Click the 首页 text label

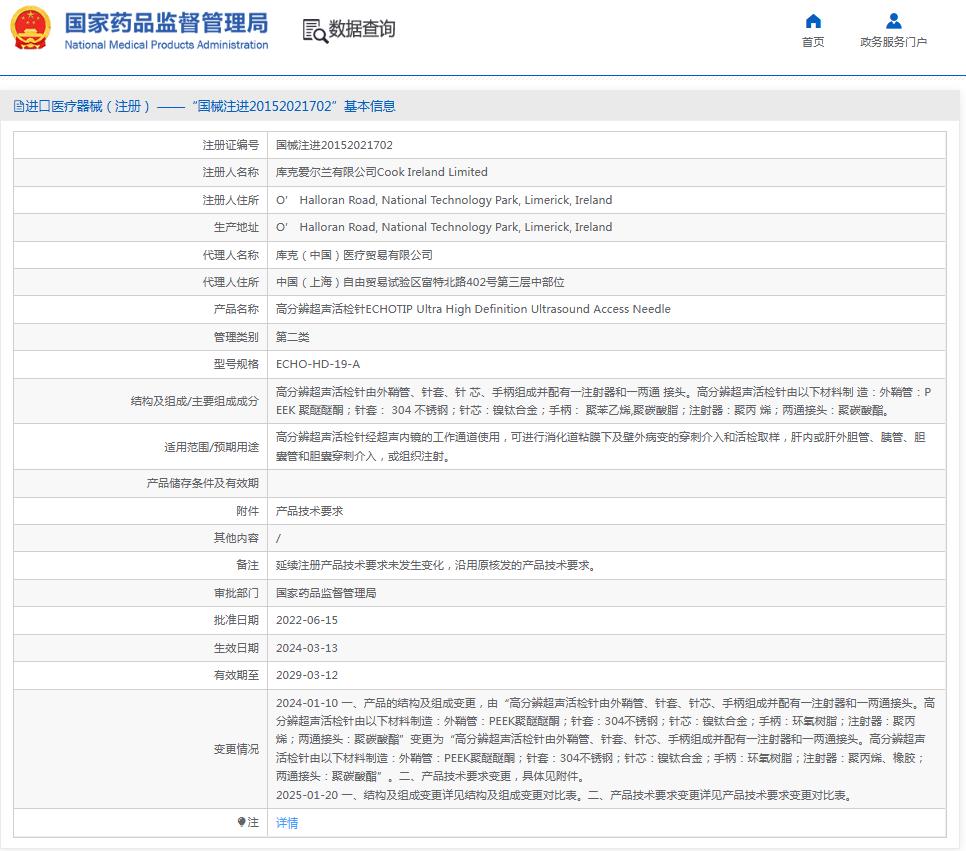(813, 42)
